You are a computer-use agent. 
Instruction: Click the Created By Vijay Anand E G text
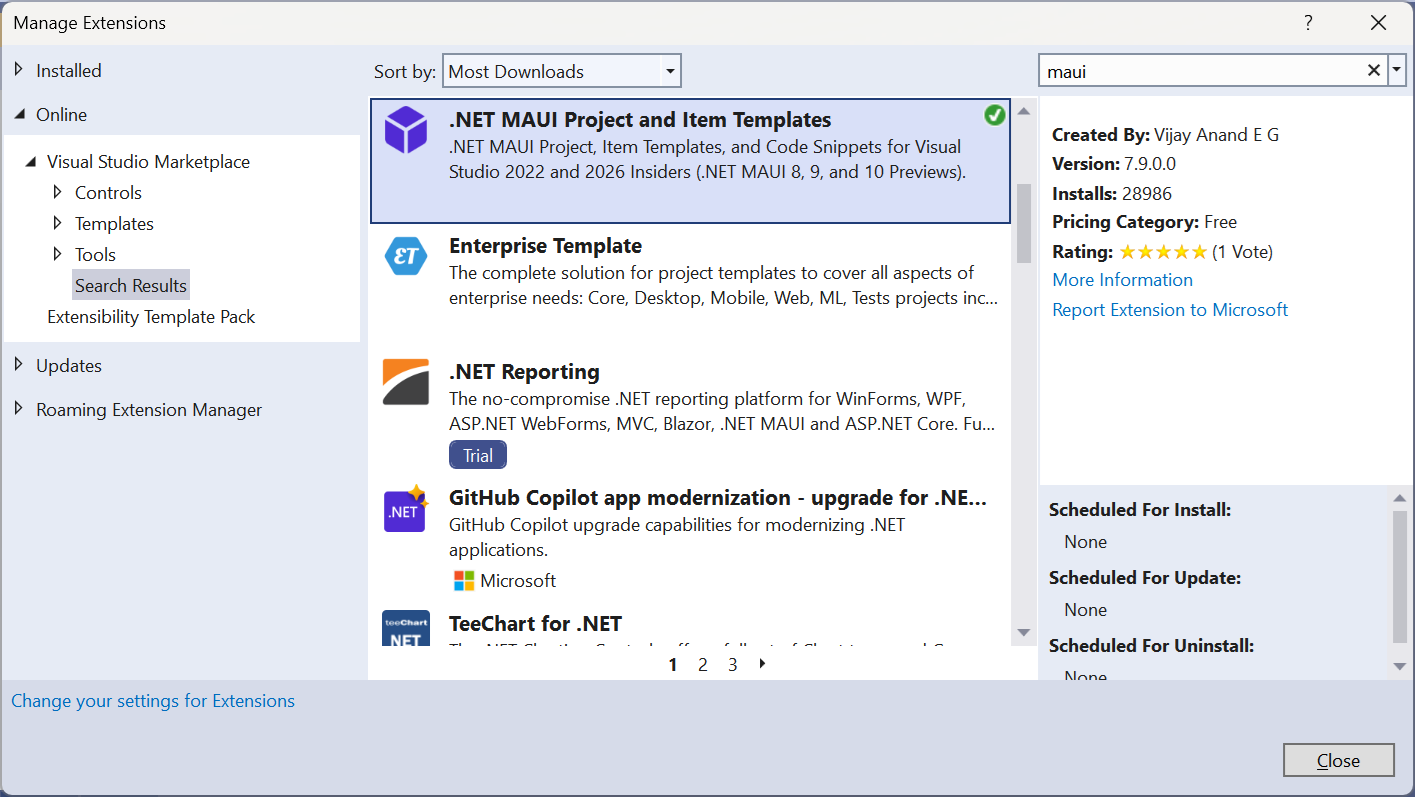point(1165,135)
